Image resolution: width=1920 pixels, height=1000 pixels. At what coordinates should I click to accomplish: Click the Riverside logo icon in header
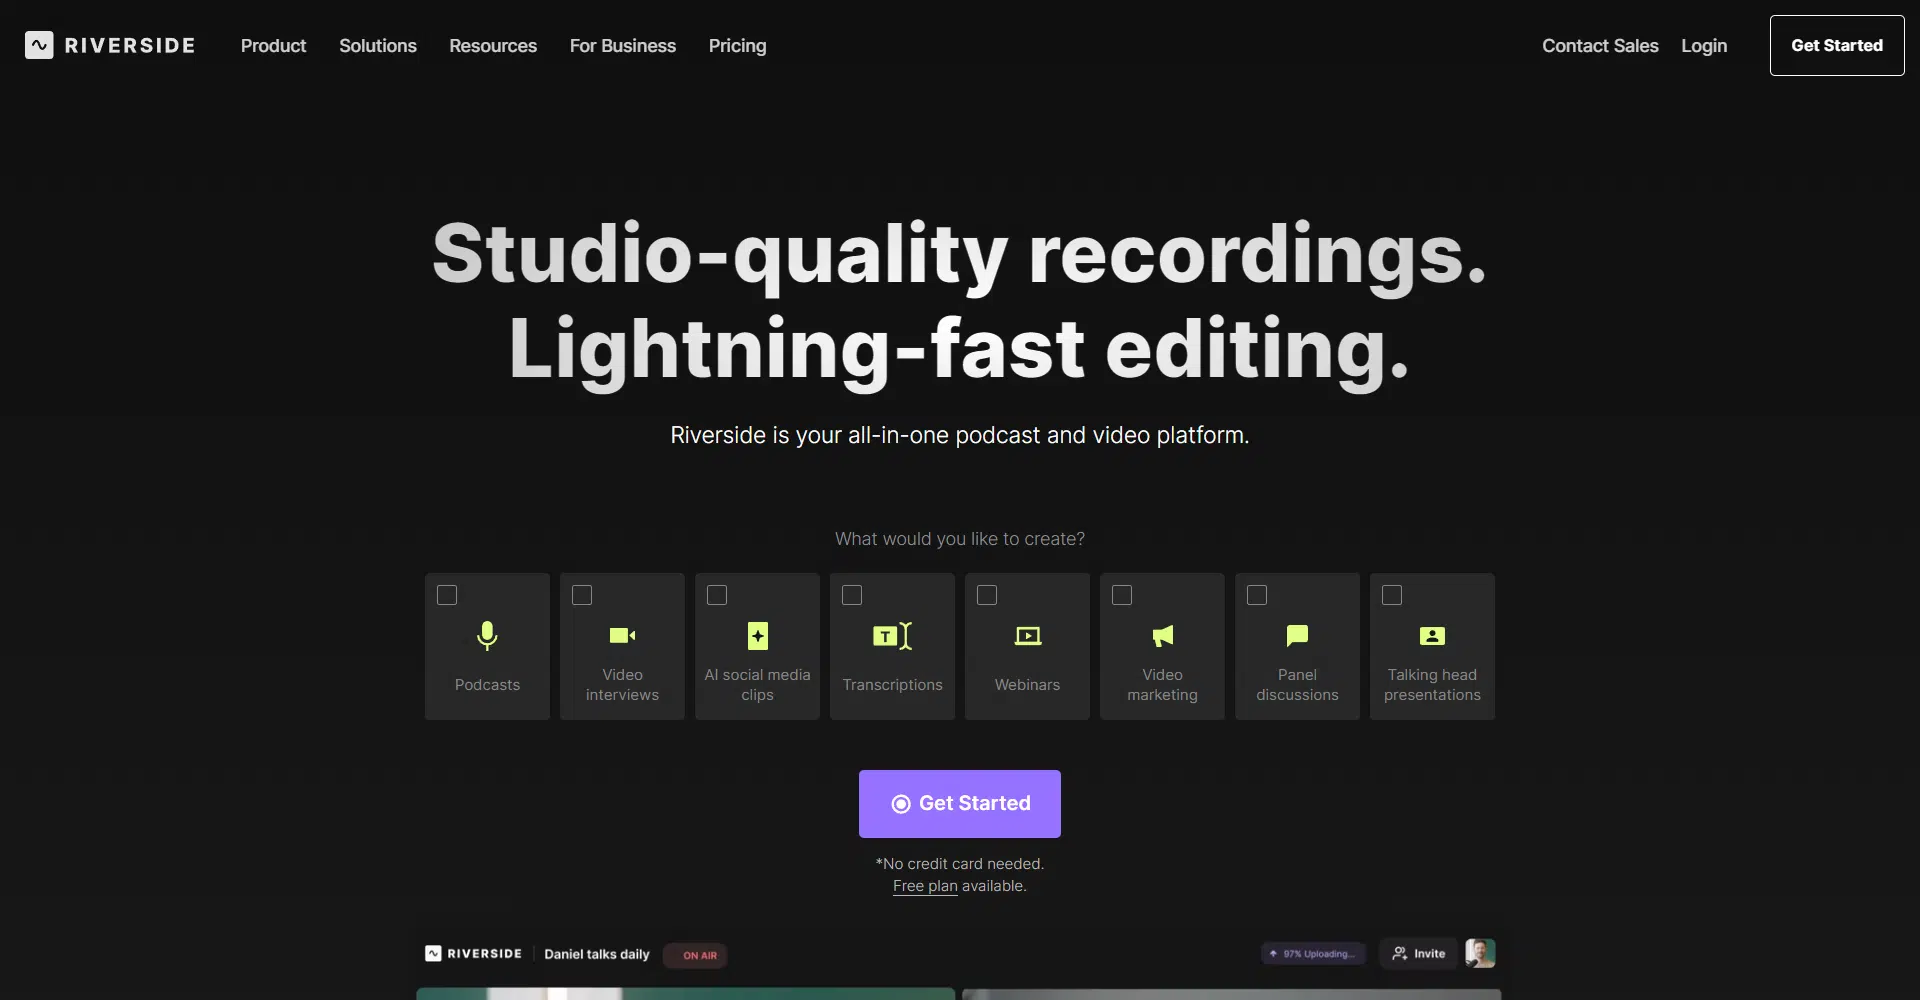click(39, 45)
